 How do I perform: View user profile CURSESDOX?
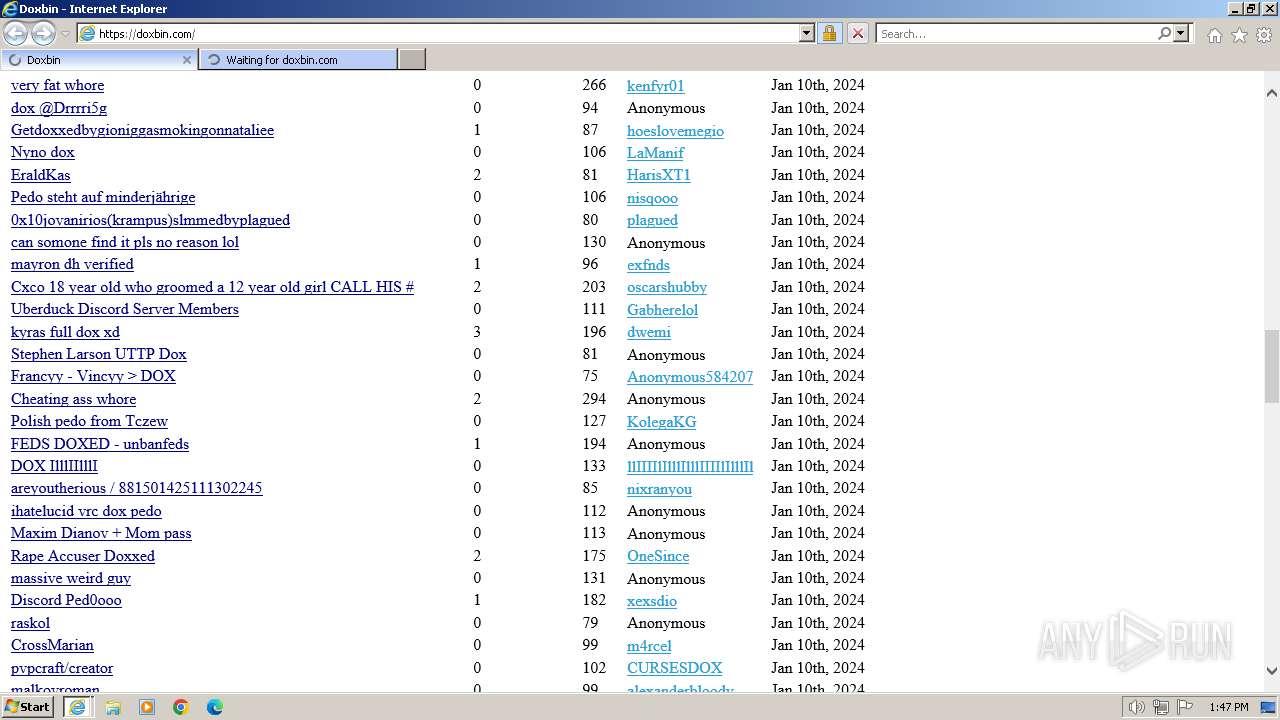(x=674, y=668)
